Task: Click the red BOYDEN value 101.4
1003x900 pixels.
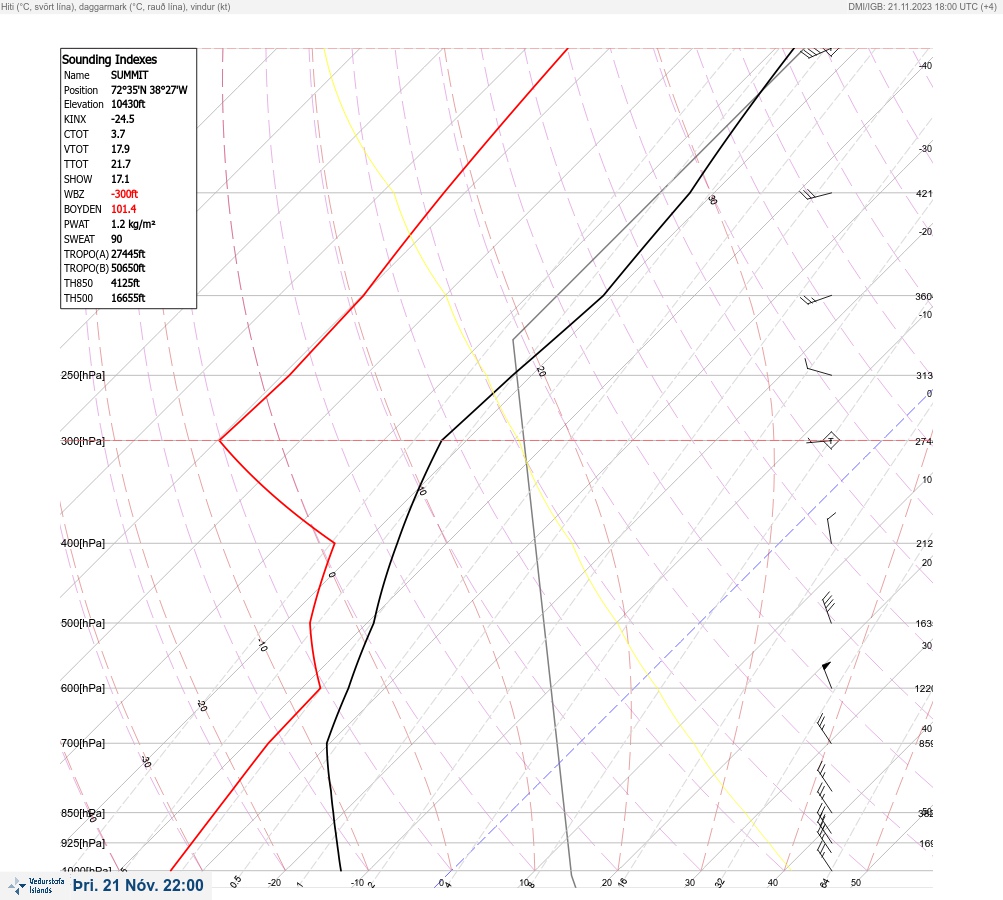Action: pyautogui.click(x=123, y=209)
